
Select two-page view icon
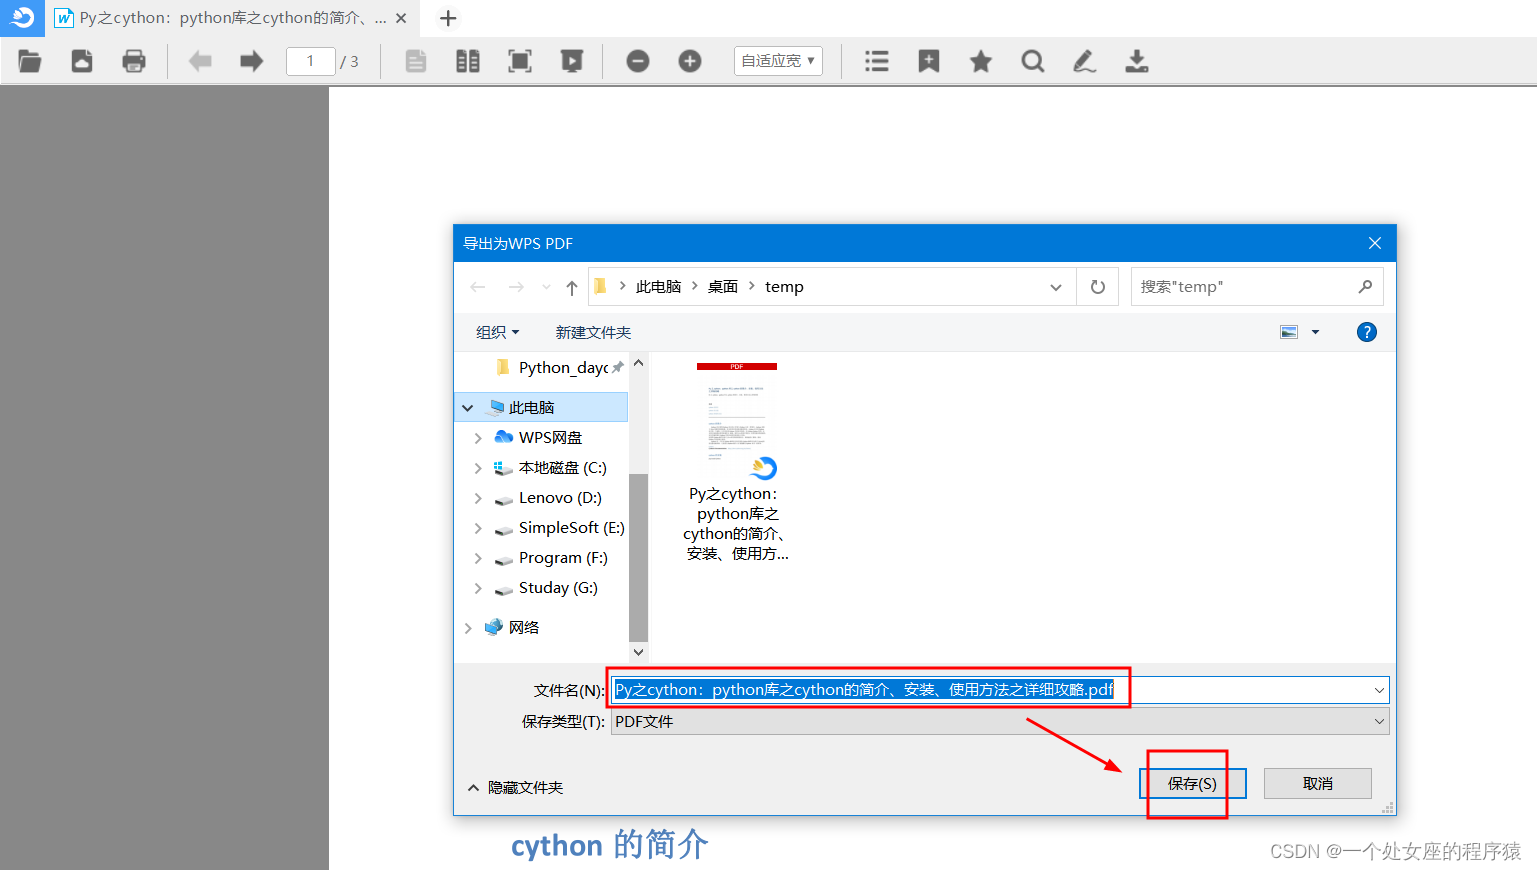(468, 61)
